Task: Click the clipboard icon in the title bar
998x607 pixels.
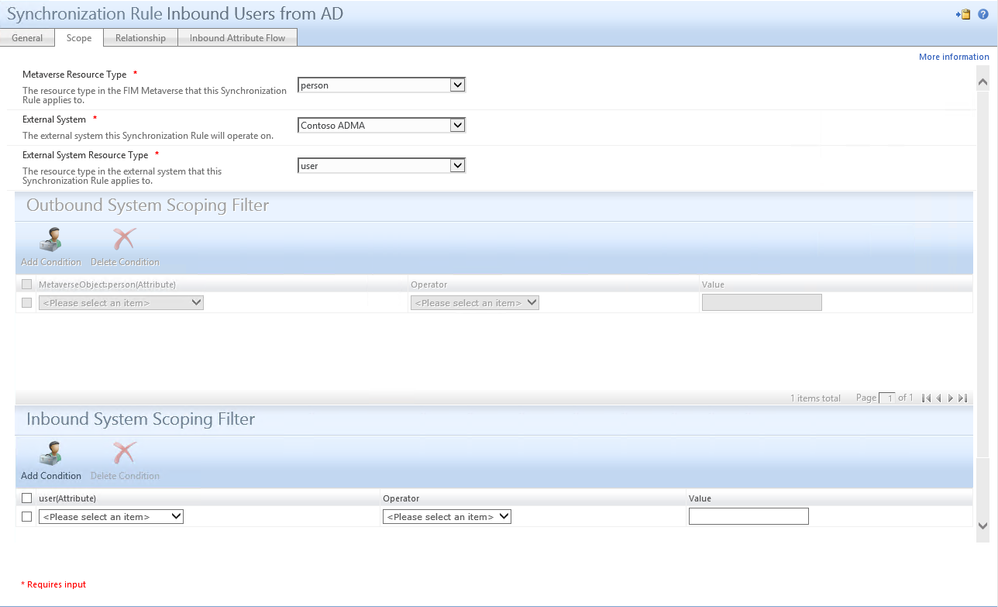Action: (x=963, y=14)
